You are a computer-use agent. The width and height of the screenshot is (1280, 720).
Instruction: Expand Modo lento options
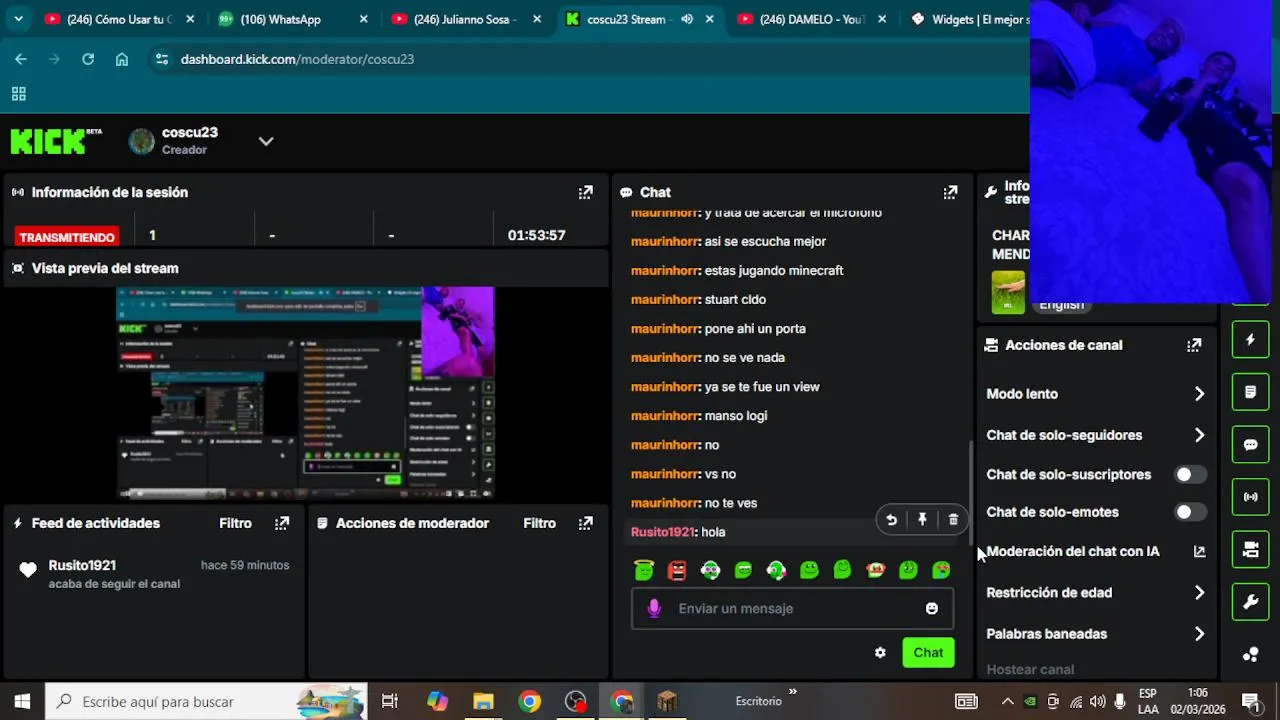coord(1199,394)
